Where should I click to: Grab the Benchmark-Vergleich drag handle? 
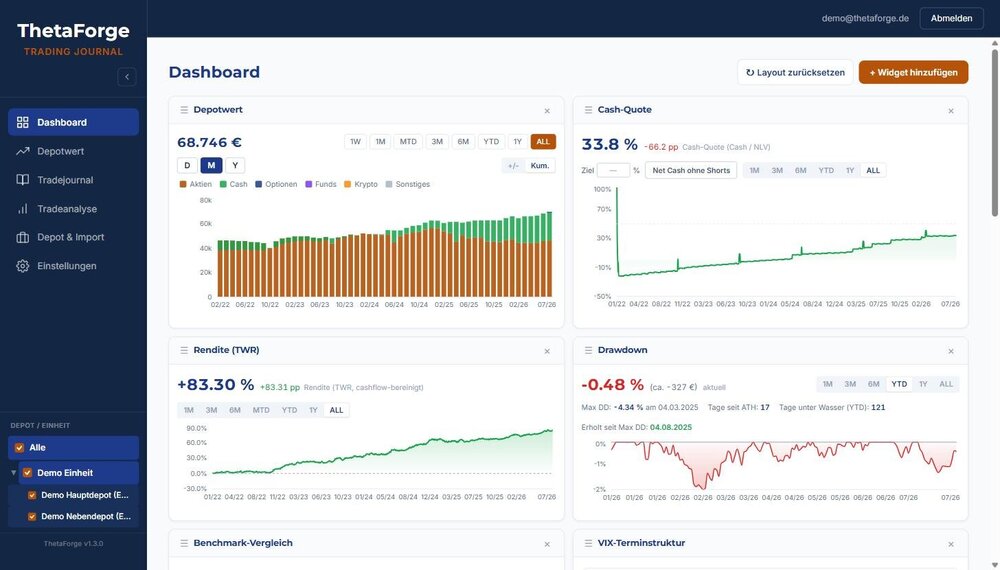tap(184, 543)
